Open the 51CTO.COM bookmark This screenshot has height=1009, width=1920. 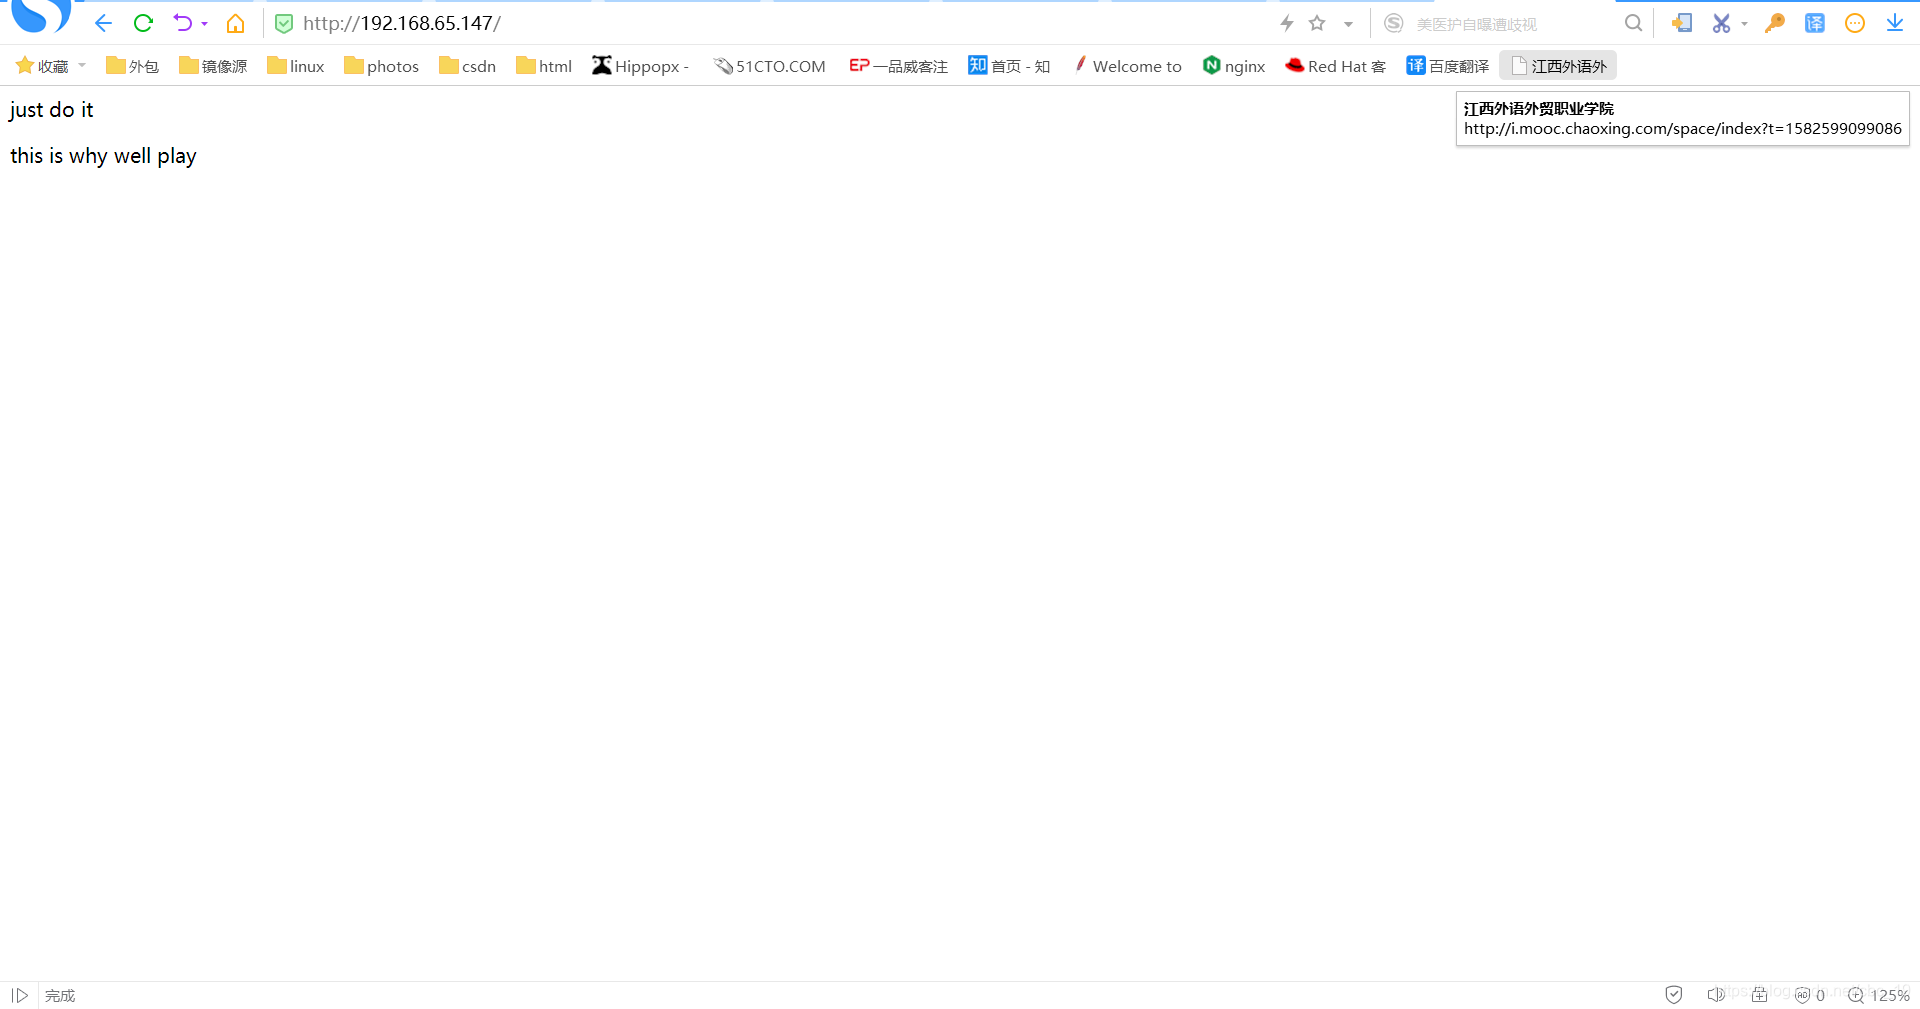(769, 66)
